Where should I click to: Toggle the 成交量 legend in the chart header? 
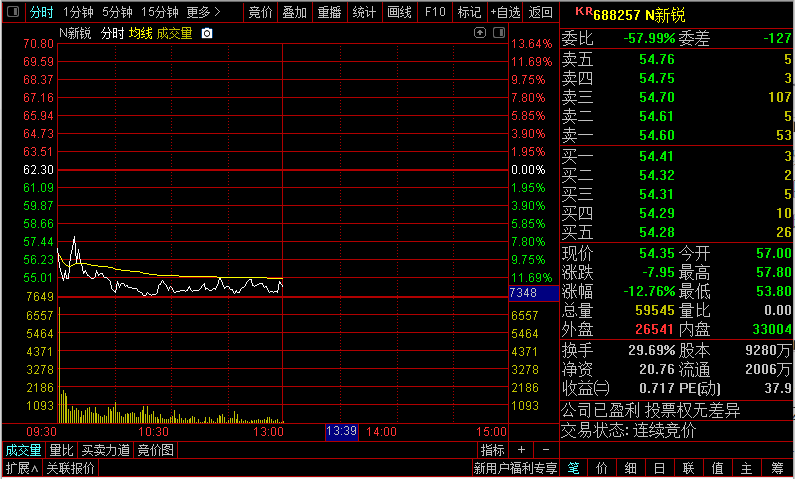coord(174,33)
